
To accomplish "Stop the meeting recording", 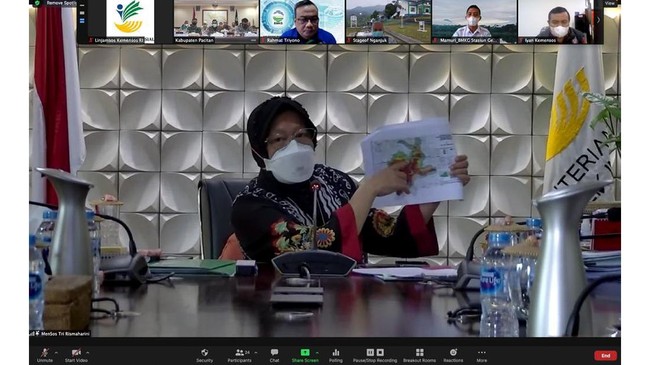I will (x=380, y=352).
